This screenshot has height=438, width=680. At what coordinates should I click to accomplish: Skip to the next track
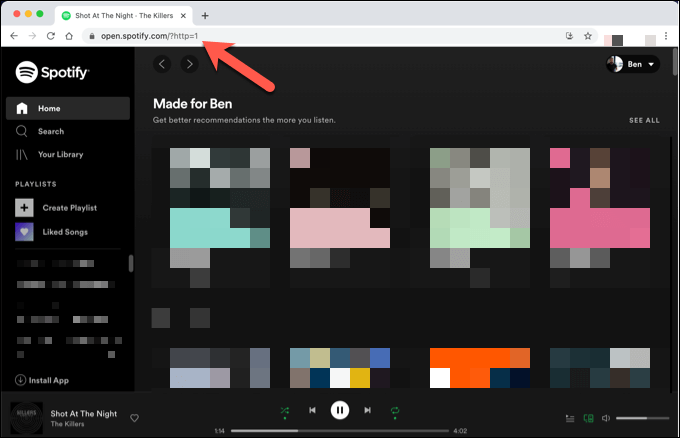(368, 410)
